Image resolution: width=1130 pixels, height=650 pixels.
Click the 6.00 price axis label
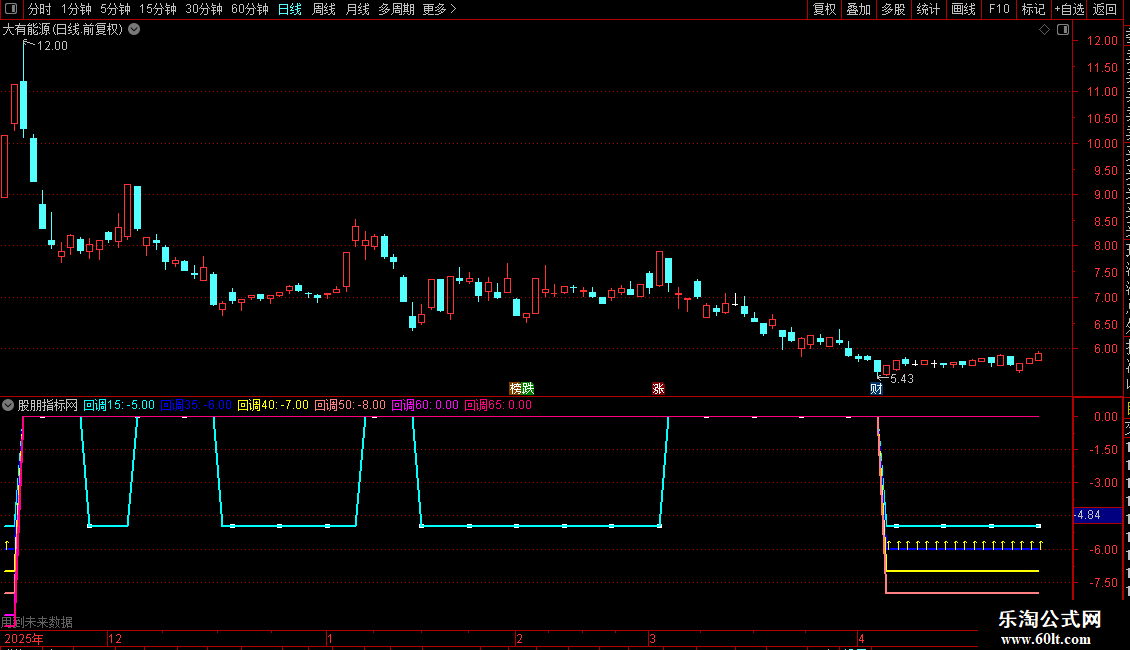1105,349
